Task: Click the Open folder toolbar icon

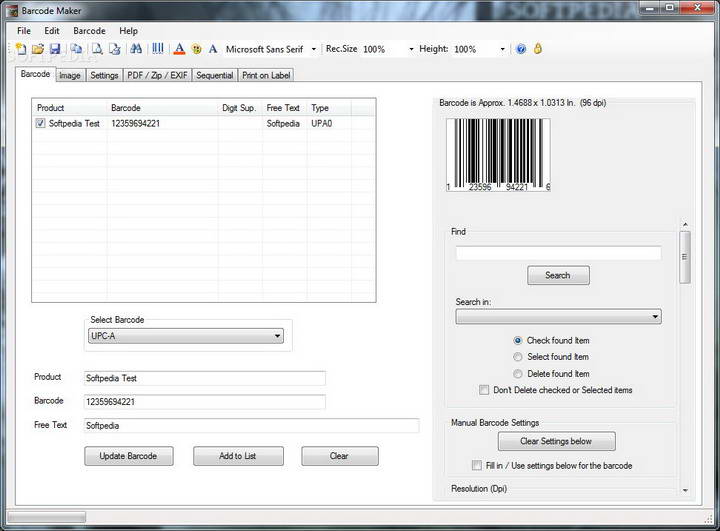Action: click(38, 49)
